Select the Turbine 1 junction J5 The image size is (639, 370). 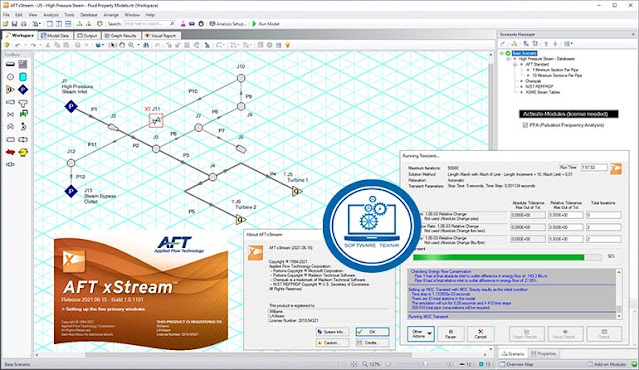pos(297,191)
